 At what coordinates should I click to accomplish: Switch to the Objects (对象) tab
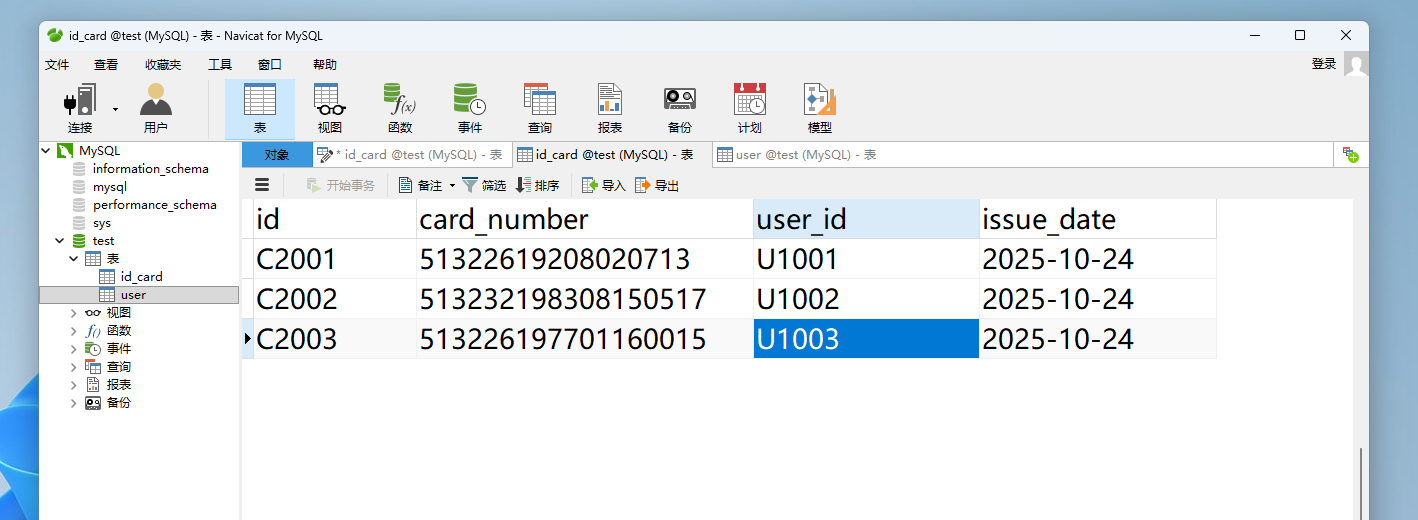coord(277,155)
